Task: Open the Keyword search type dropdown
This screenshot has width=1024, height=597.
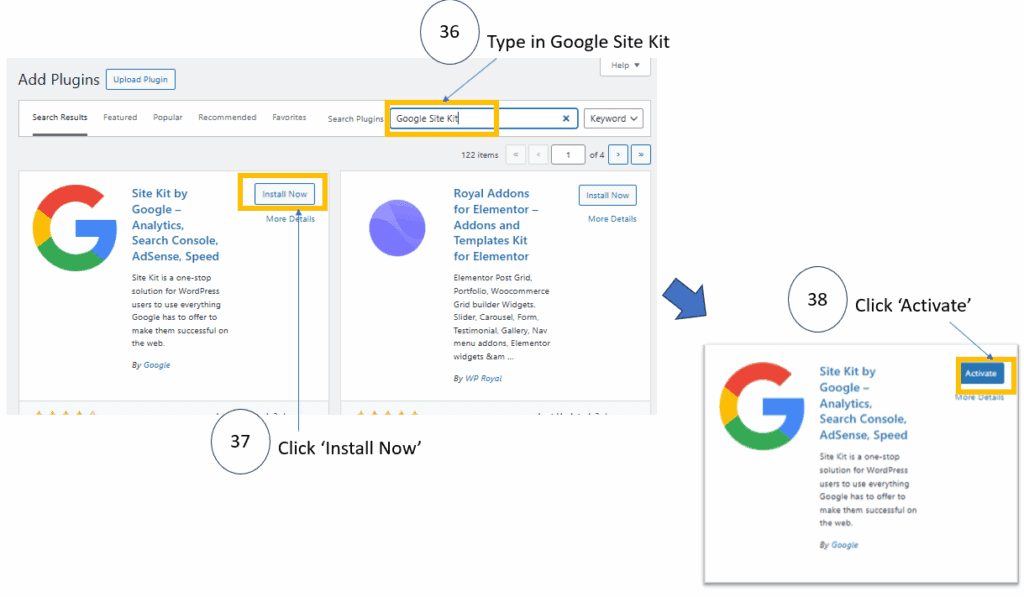Action: tap(614, 118)
